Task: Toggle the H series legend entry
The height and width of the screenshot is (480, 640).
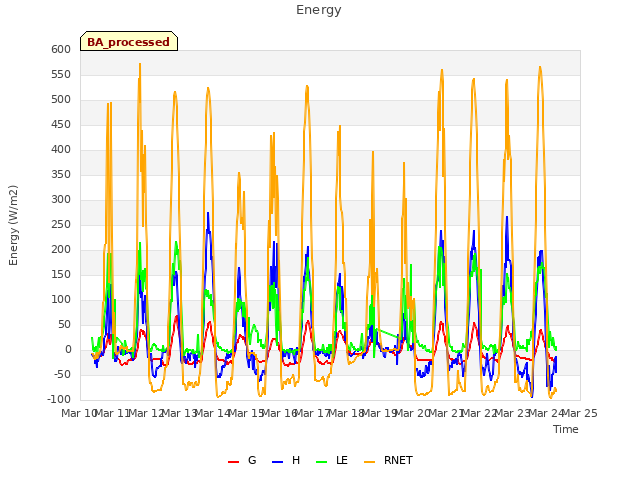Action: (286, 460)
